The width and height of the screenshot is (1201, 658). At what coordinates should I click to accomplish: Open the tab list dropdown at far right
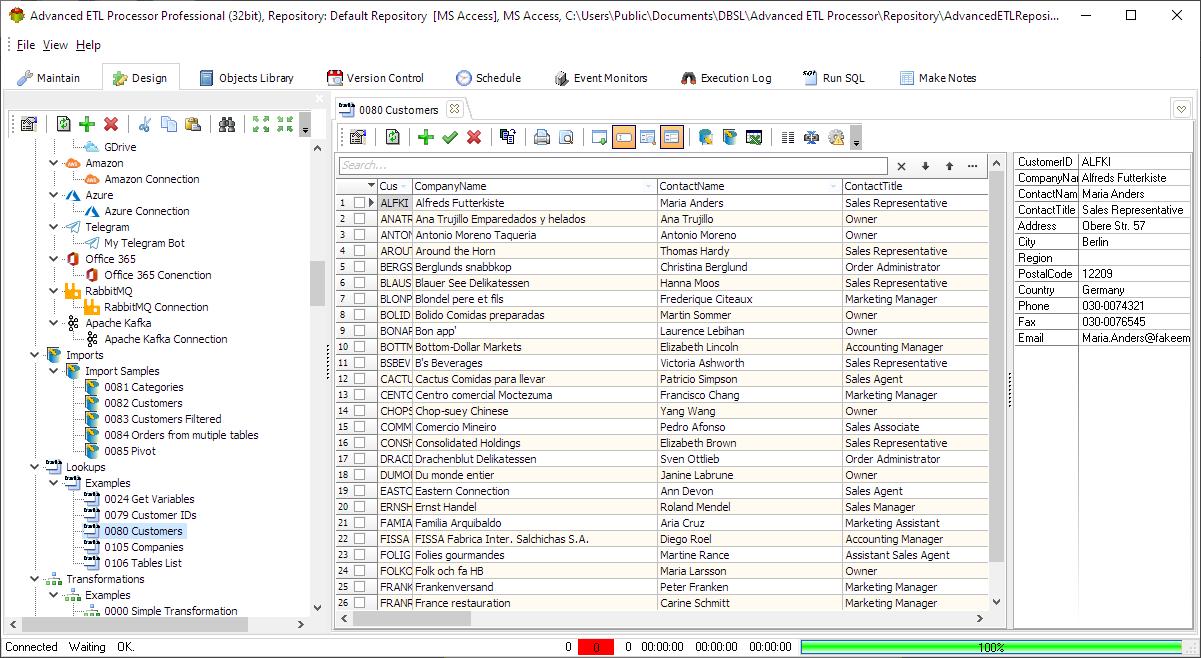tap(1181, 109)
